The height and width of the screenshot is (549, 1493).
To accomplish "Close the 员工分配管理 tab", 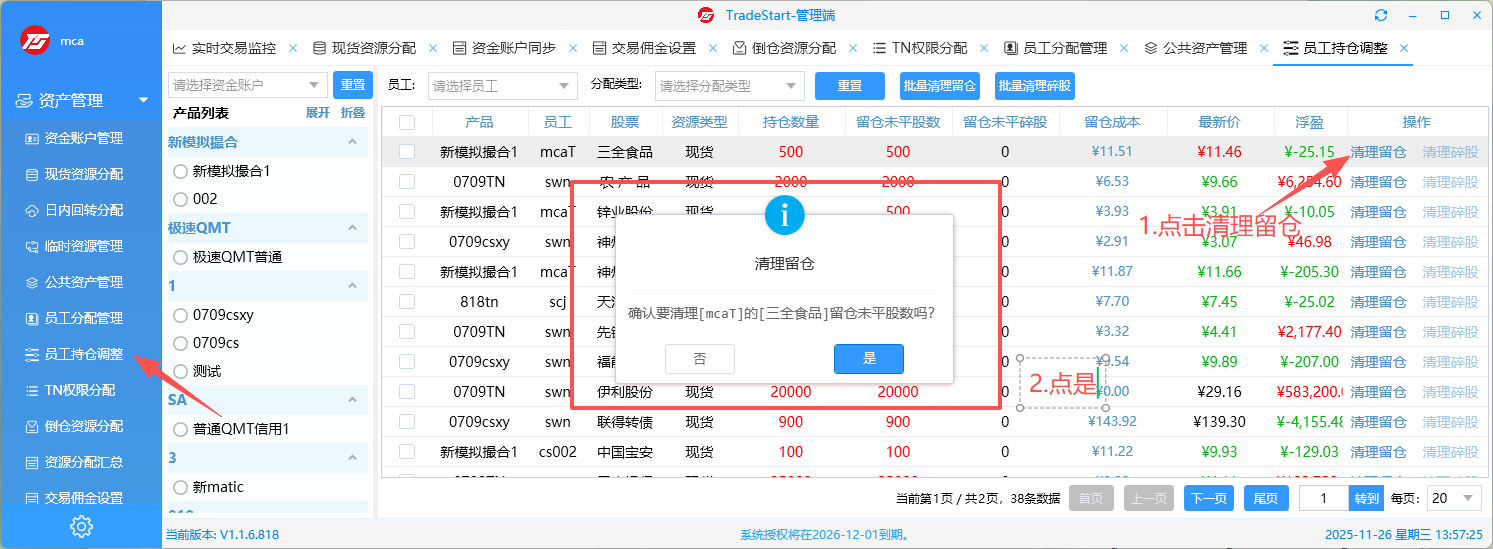I will [1125, 48].
